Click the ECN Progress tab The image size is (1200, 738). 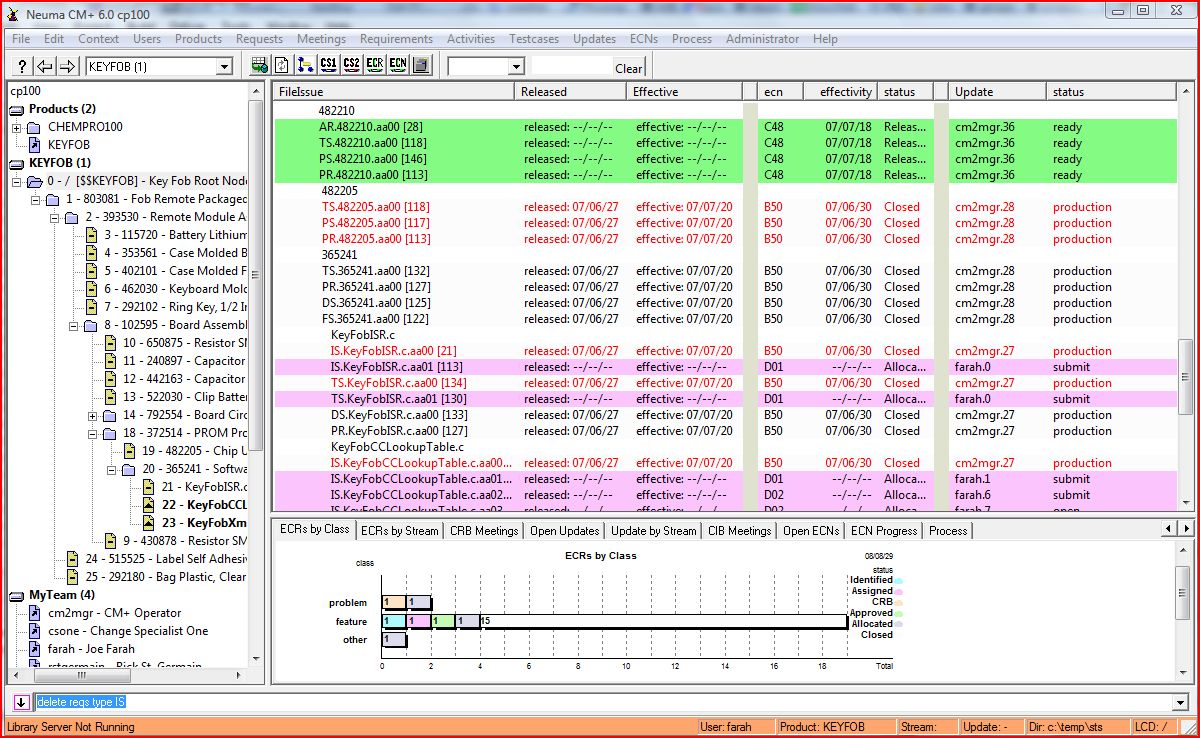point(883,531)
